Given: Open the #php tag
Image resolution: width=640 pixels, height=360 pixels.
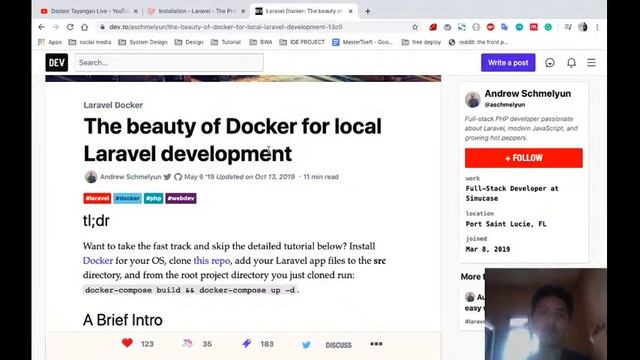Looking at the screenshot, I should [x=153, y=198].
